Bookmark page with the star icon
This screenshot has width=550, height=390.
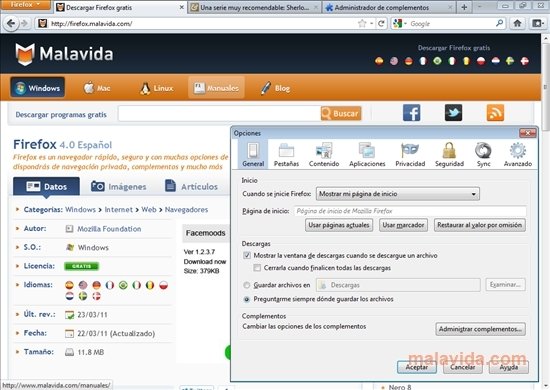coord(362,23)
